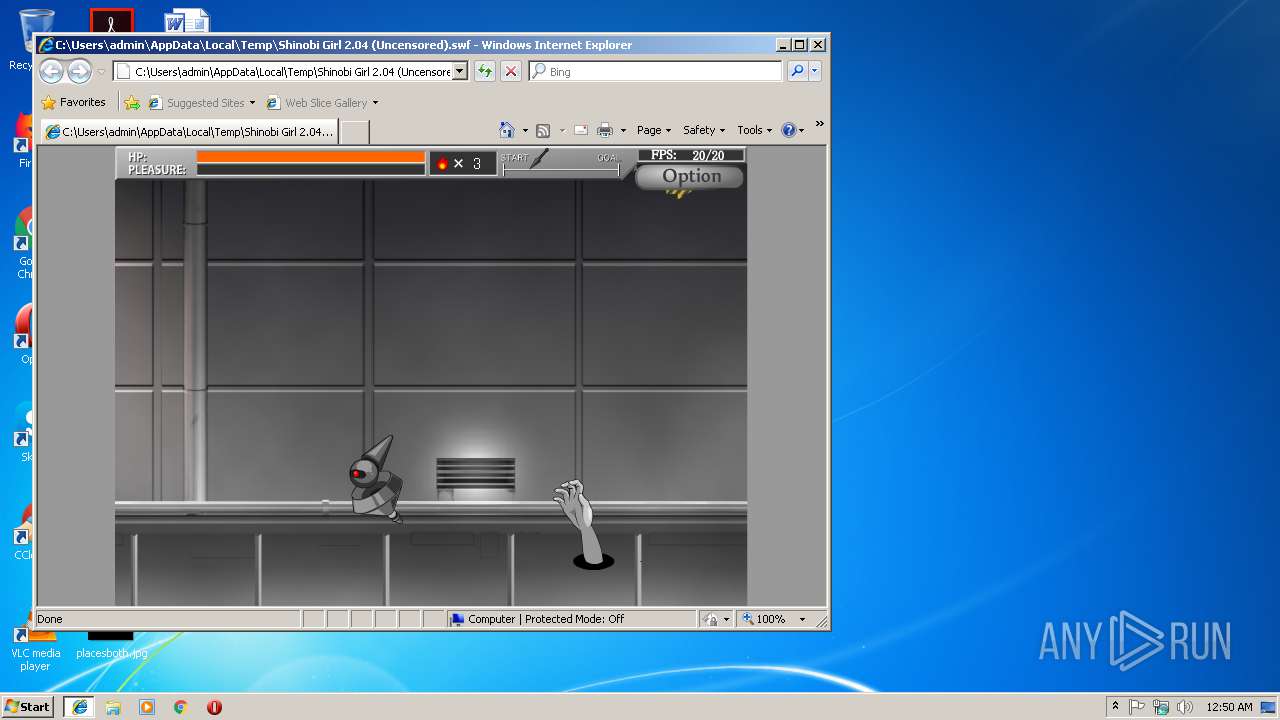Screen dimensions: 1280x720
Task: Click the Print icon
Action: pyautogui.click(x=605, y=130)
